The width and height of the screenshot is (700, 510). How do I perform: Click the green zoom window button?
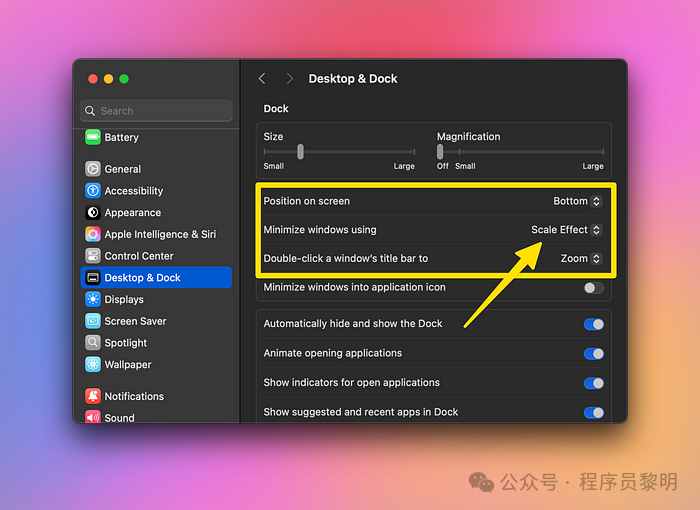point(124,79)
